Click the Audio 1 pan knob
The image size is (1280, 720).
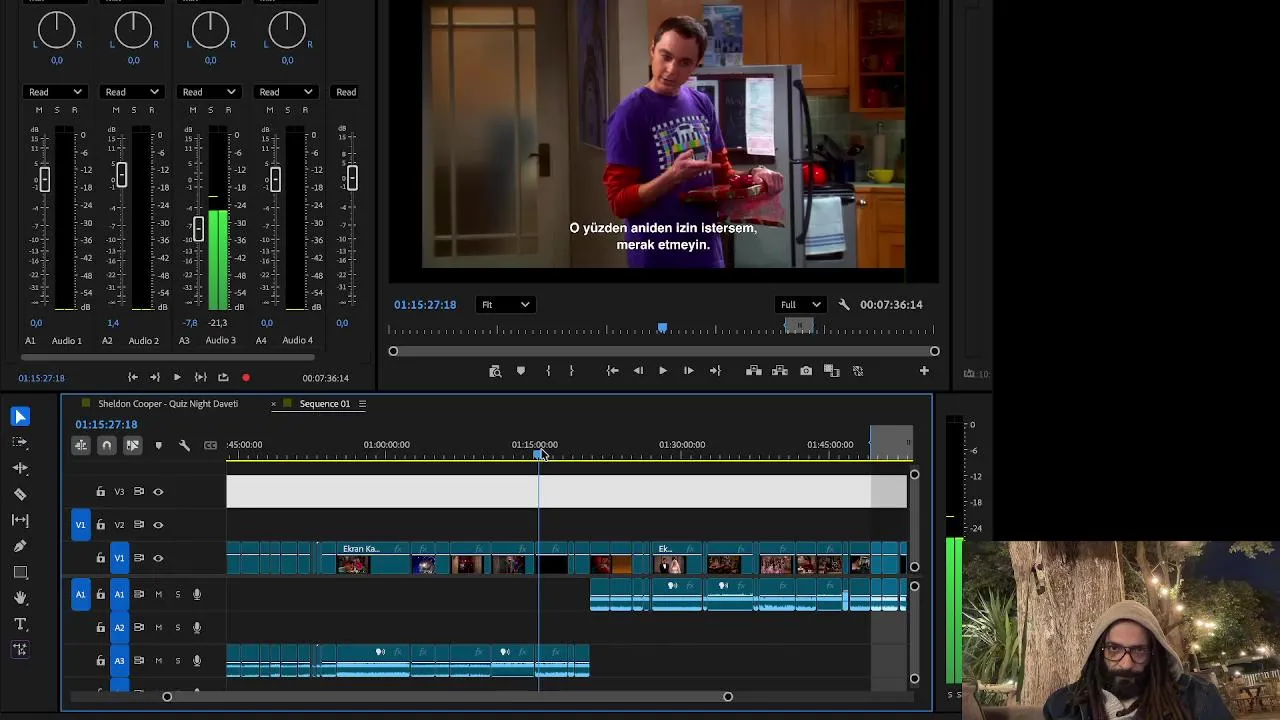tap(56, 28)
